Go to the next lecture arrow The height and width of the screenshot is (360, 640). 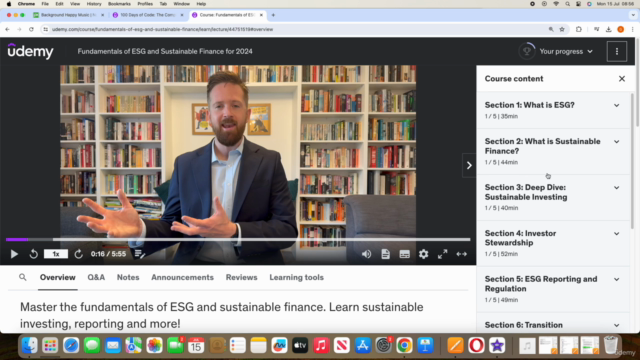point(469,165)
